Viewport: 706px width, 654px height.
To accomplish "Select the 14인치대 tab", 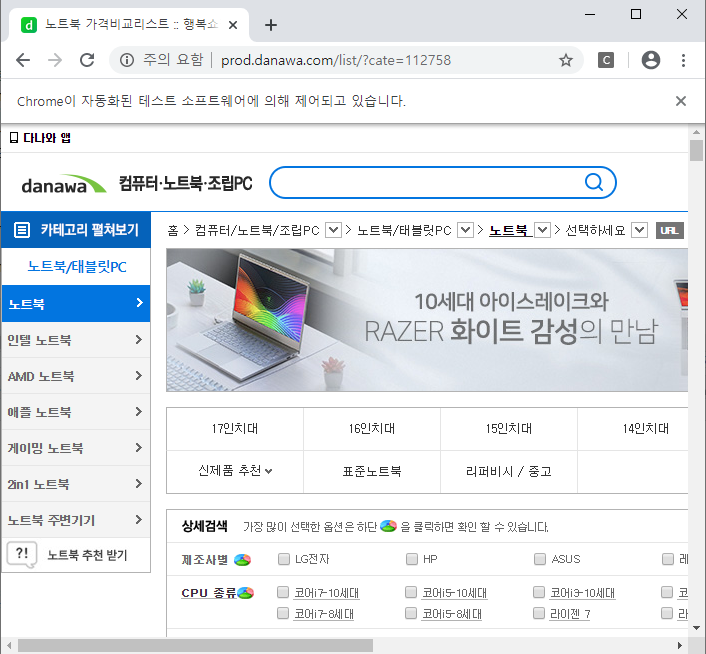I will click(x=633, y=429).
